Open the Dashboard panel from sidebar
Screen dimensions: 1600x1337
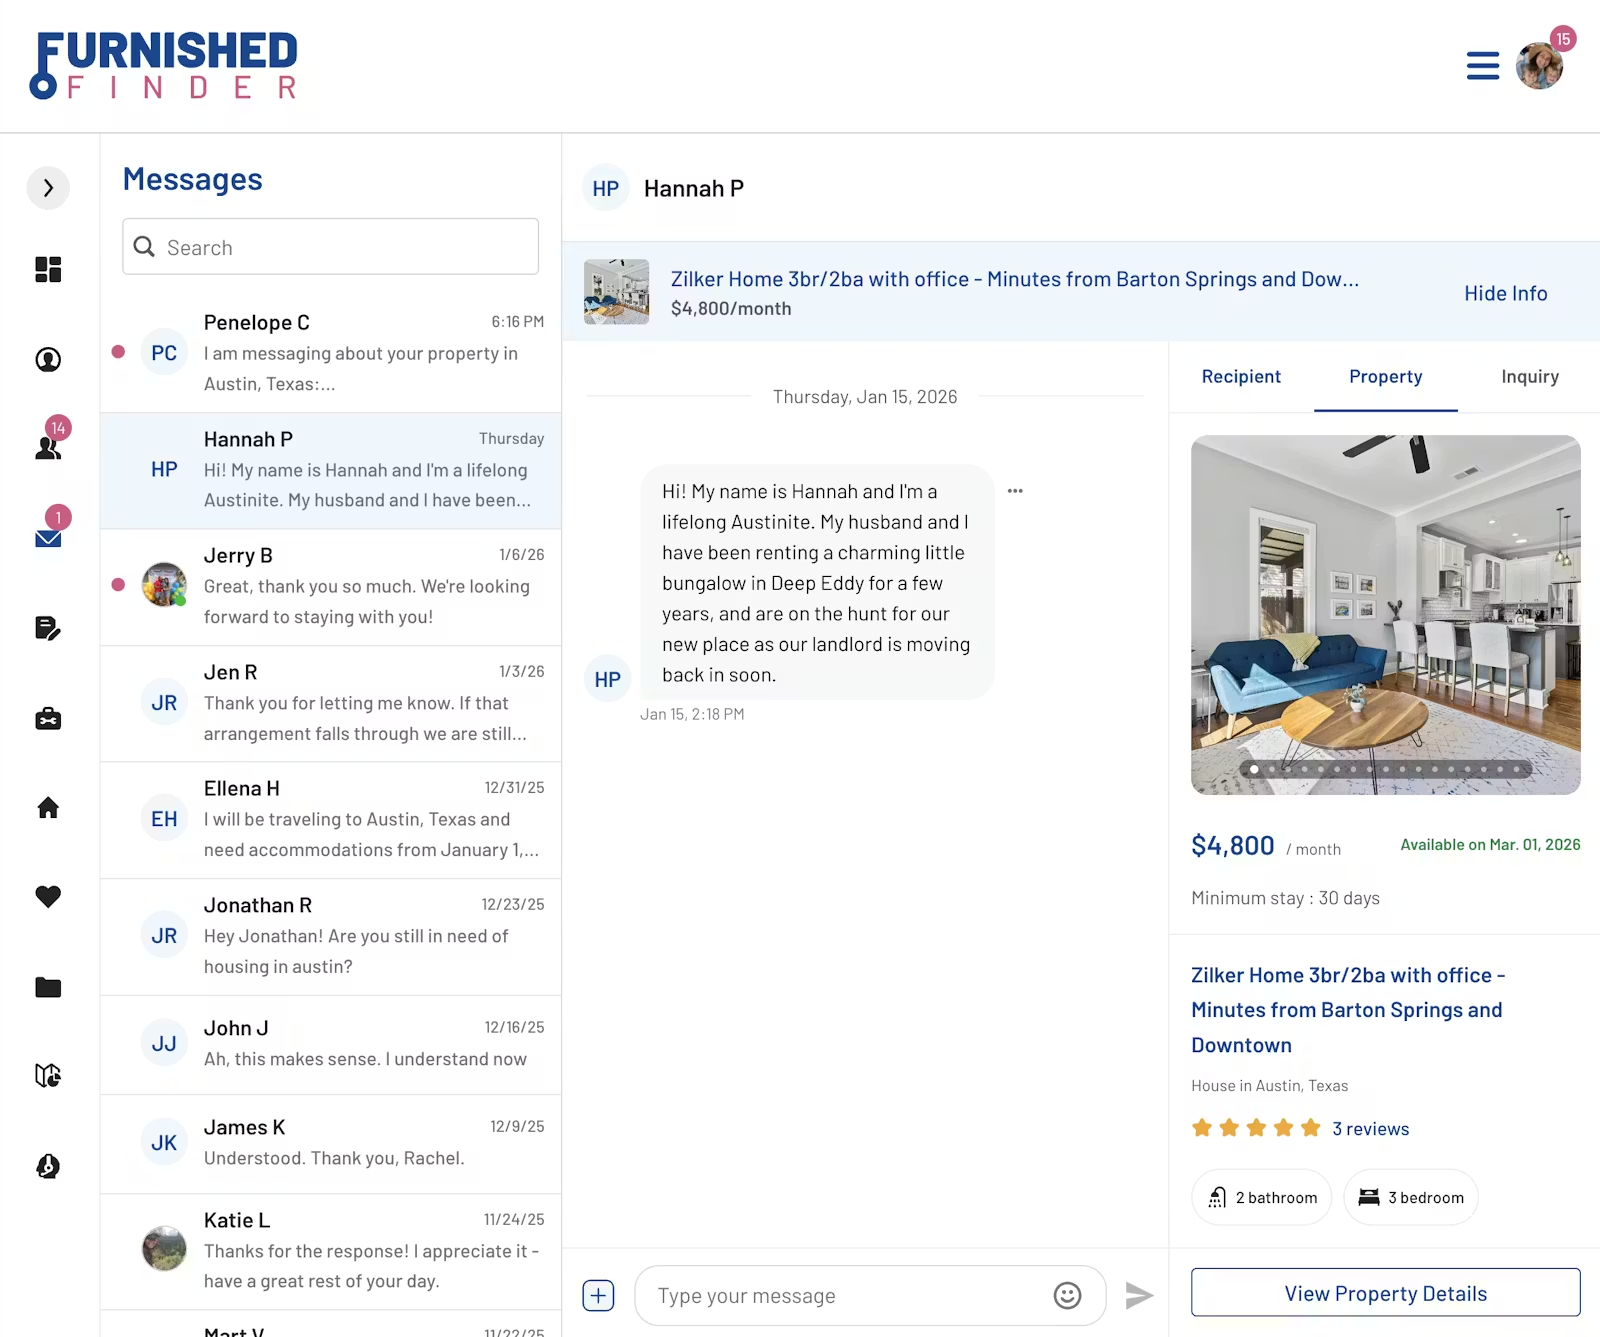(48, 269)
